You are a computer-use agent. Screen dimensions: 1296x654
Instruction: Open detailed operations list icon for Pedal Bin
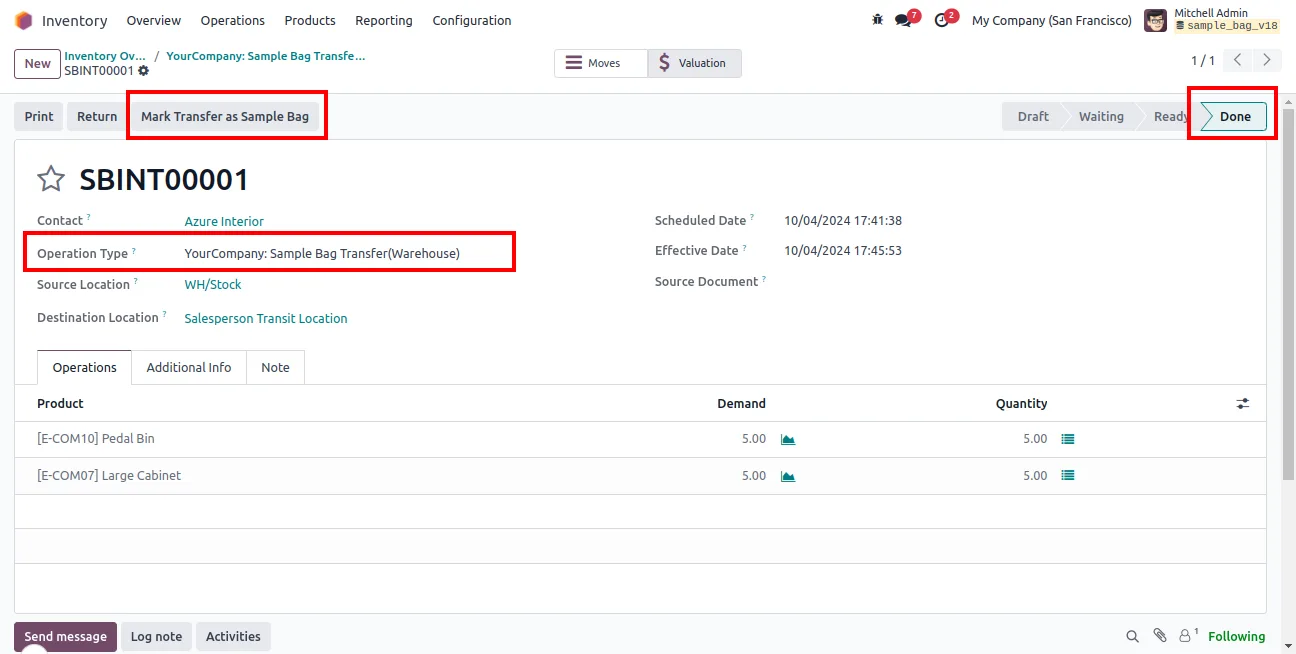click(1068, 439)
